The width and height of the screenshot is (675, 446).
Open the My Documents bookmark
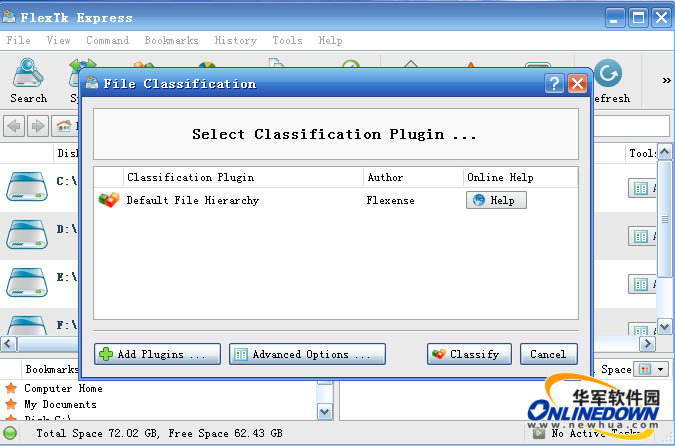coord(60,404)
